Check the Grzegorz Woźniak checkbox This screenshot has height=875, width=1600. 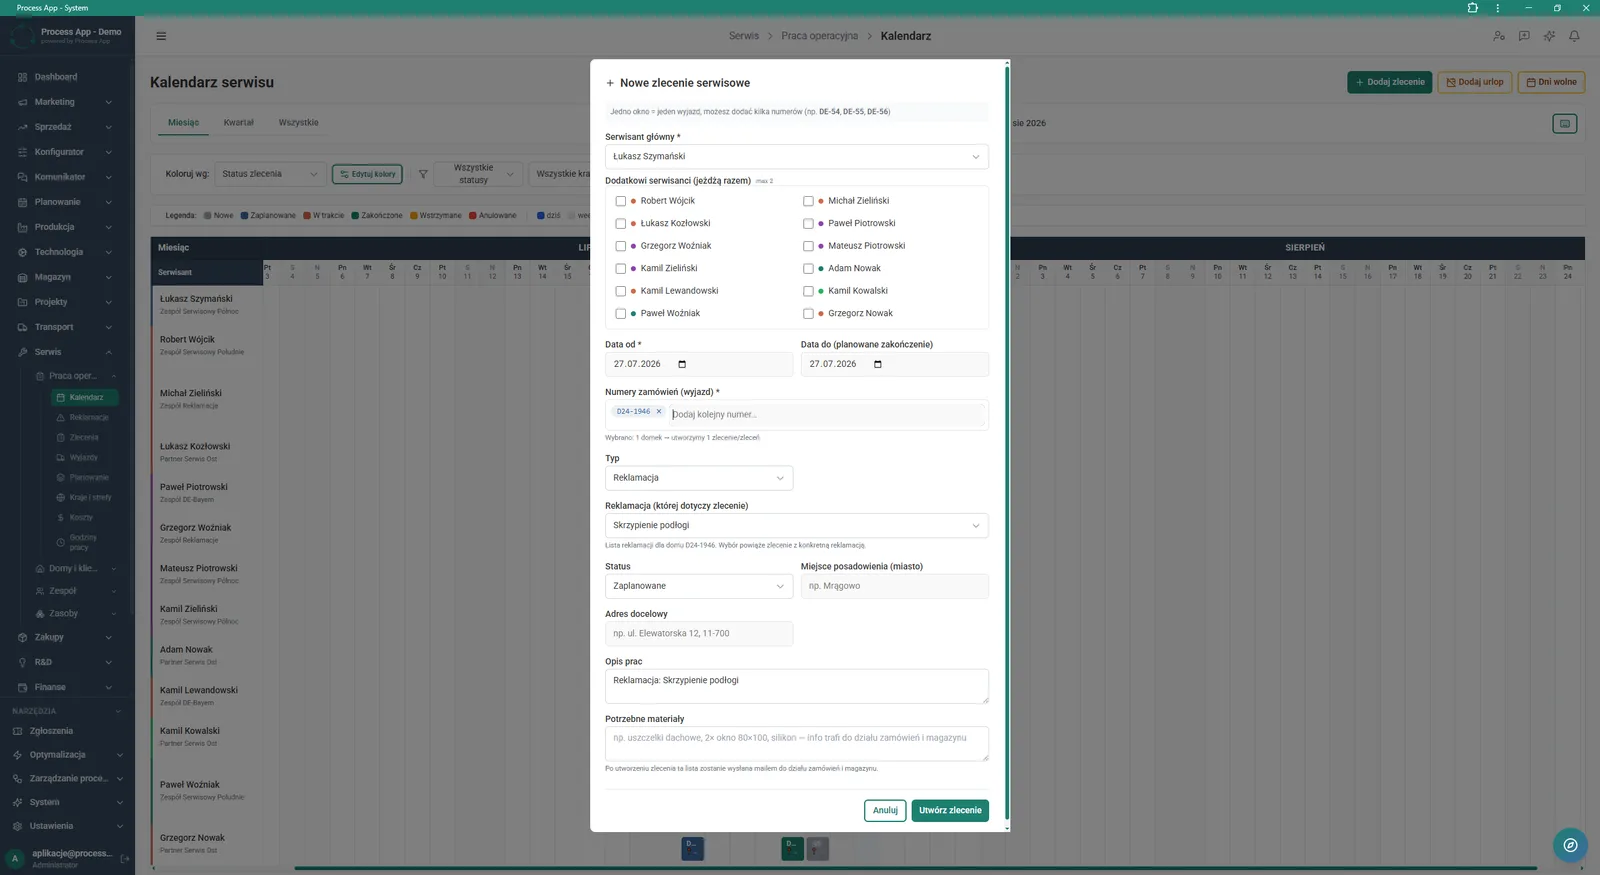click(620, 246)
